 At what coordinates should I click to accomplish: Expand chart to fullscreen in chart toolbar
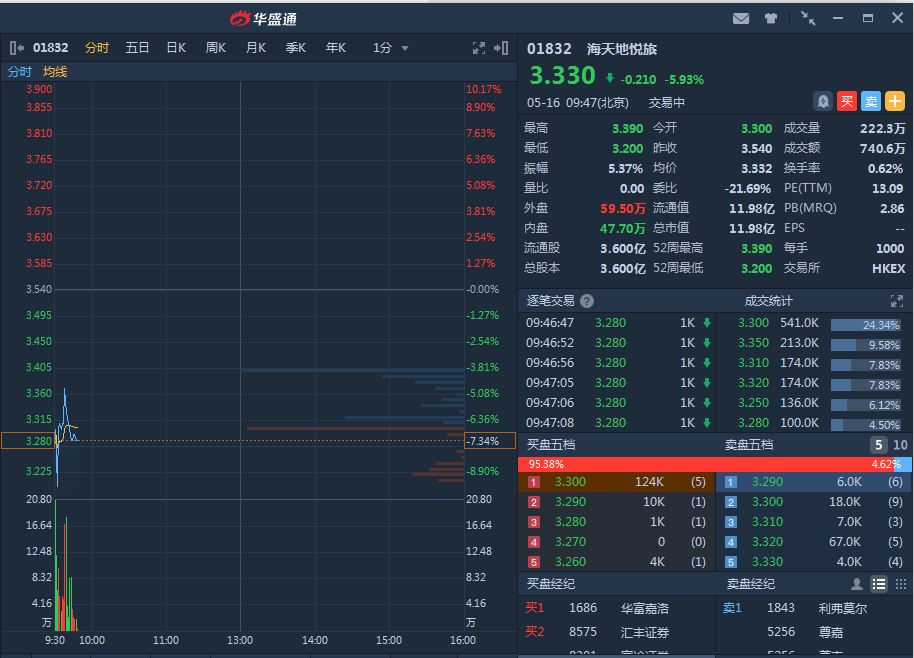[x=479, y=48]
